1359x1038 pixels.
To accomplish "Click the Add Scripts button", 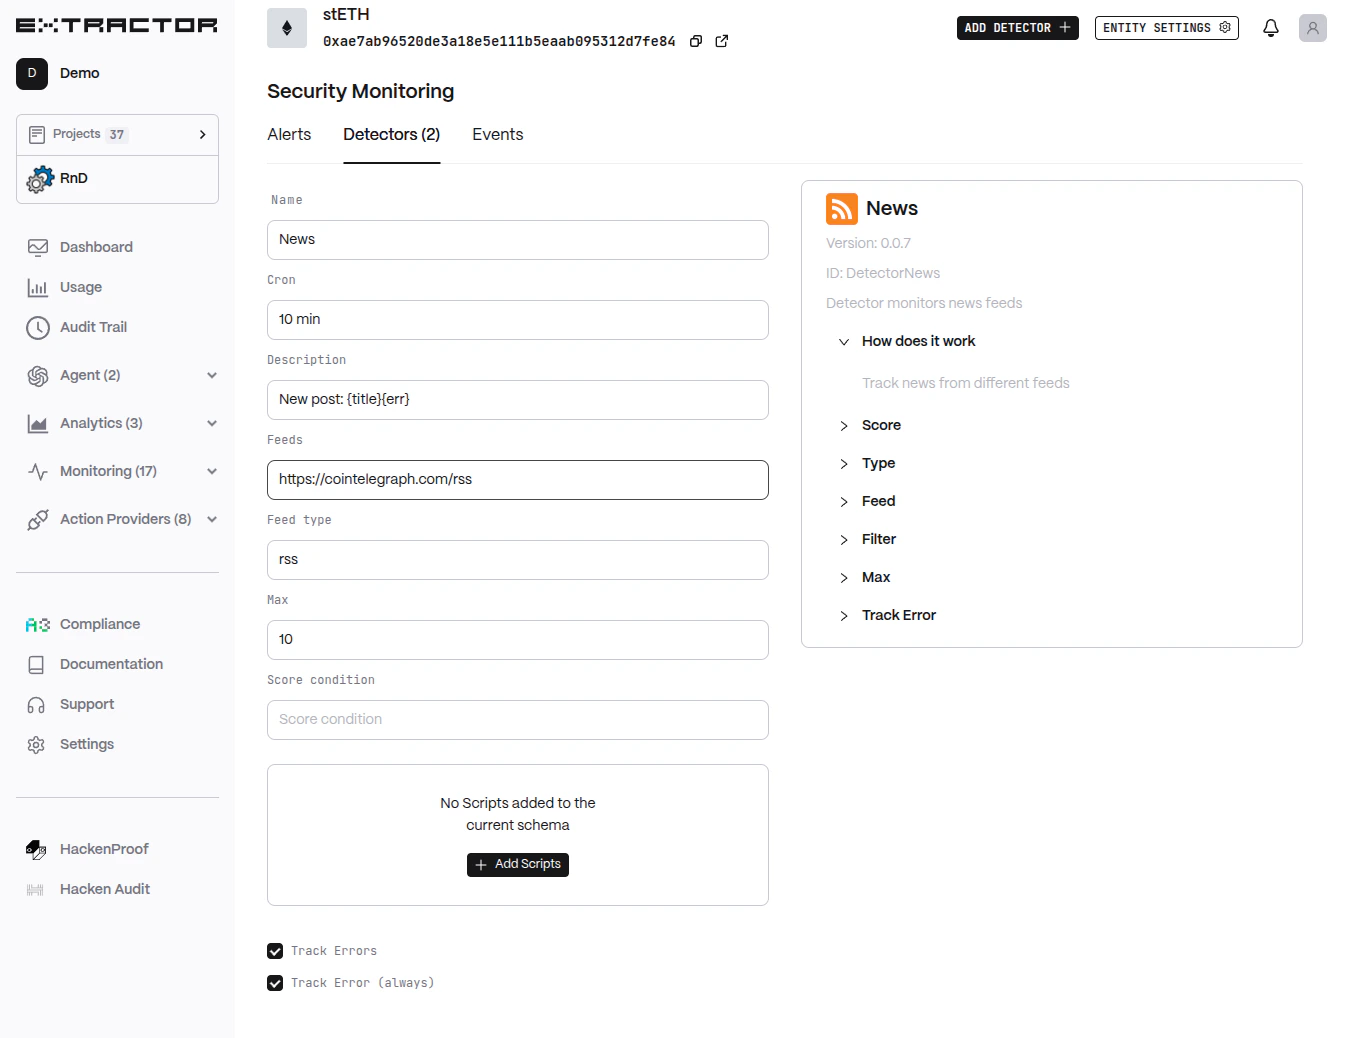I will [x=518, y=865].
